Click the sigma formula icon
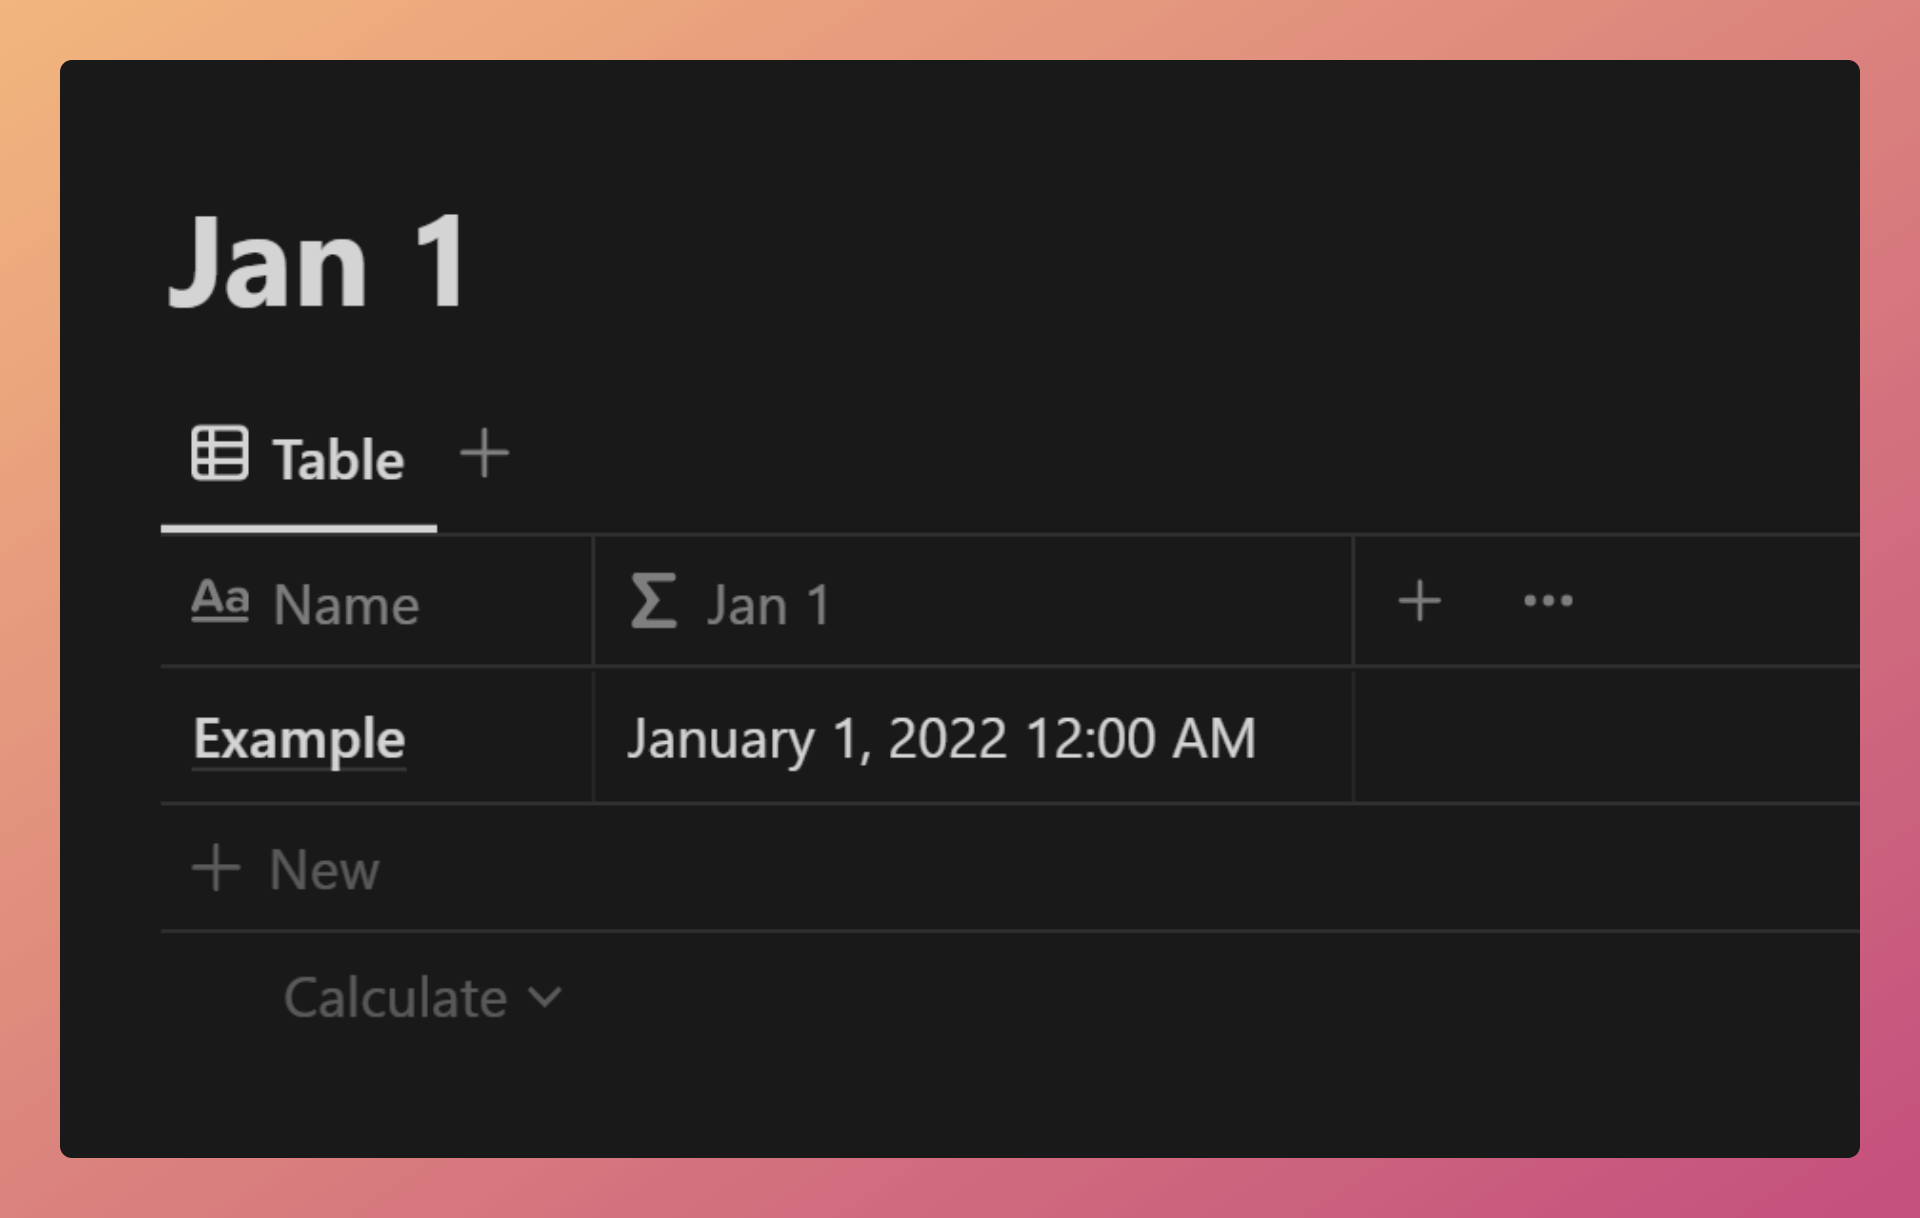This screenshot has height=1218, width=1920. pos(654,600)
